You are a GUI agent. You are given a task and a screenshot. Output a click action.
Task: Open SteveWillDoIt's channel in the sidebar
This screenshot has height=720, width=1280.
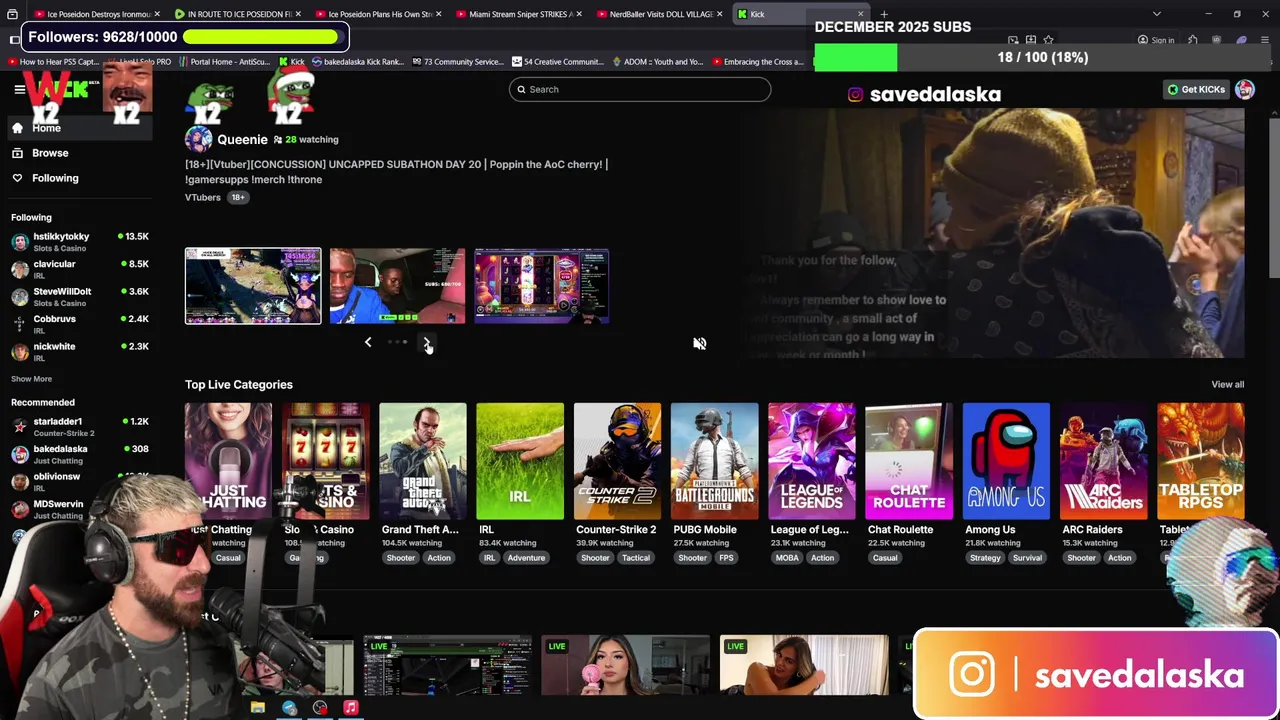pyautogui.click(x=80, y=296)
